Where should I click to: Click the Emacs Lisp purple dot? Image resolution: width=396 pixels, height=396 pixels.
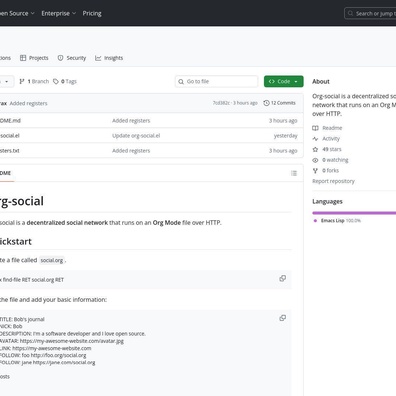point(315,221)
